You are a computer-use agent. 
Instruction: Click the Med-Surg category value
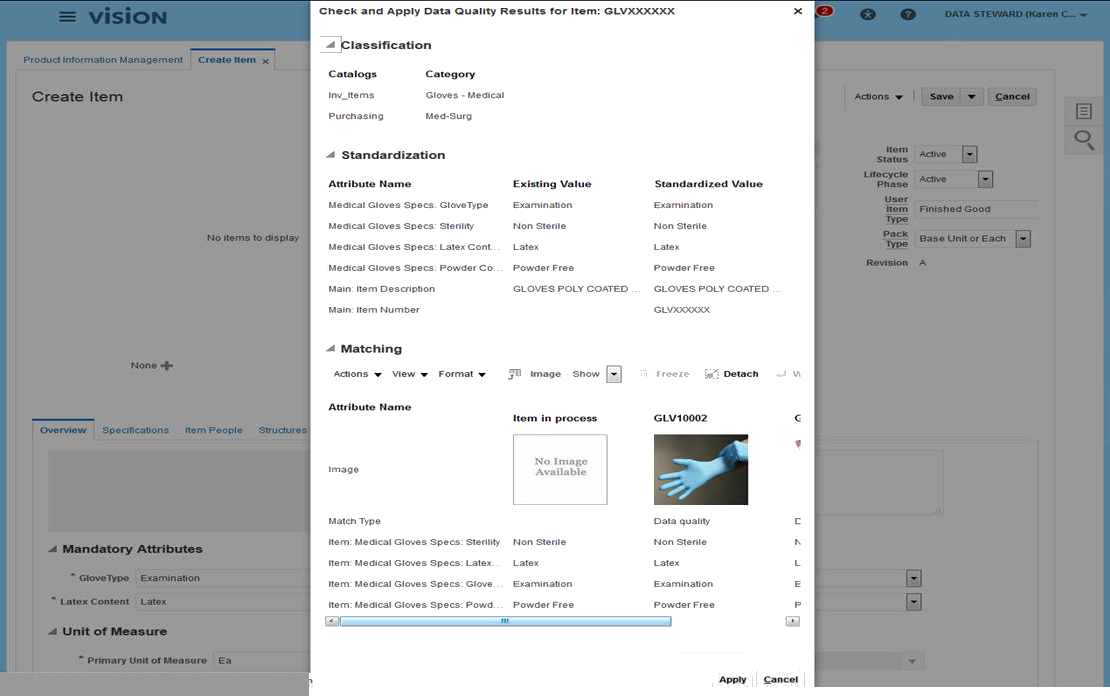(x=448, y=116)
